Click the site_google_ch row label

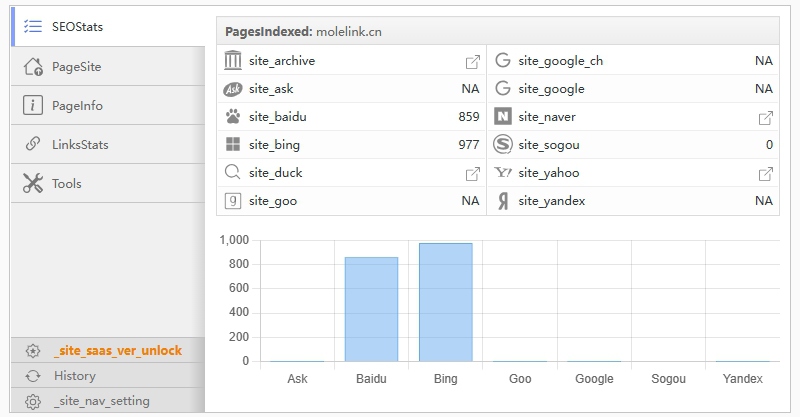click(x=560, y=61)
